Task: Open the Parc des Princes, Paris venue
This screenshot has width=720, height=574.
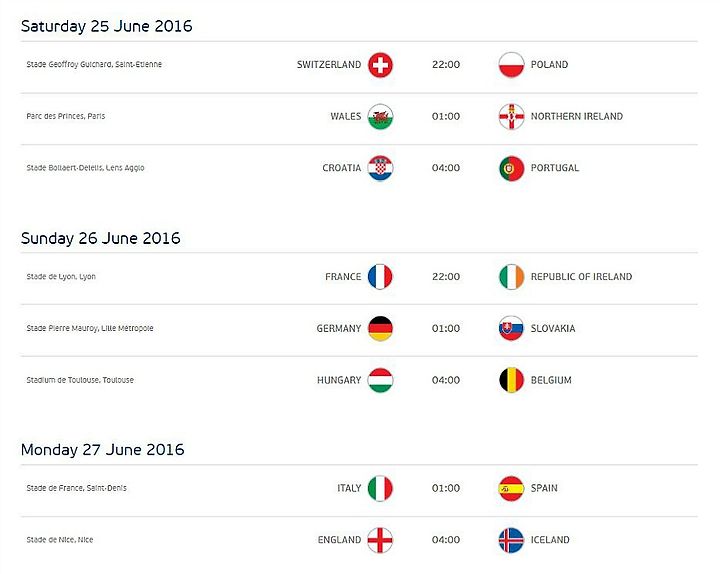Action: pos(66,116)
